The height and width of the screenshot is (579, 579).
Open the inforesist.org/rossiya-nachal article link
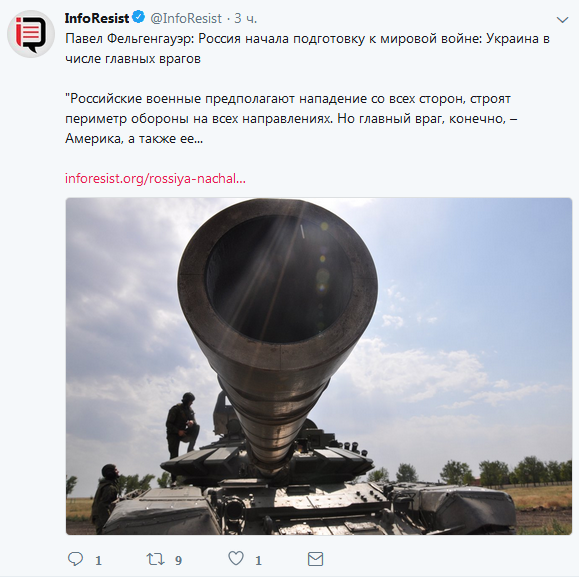155,179
